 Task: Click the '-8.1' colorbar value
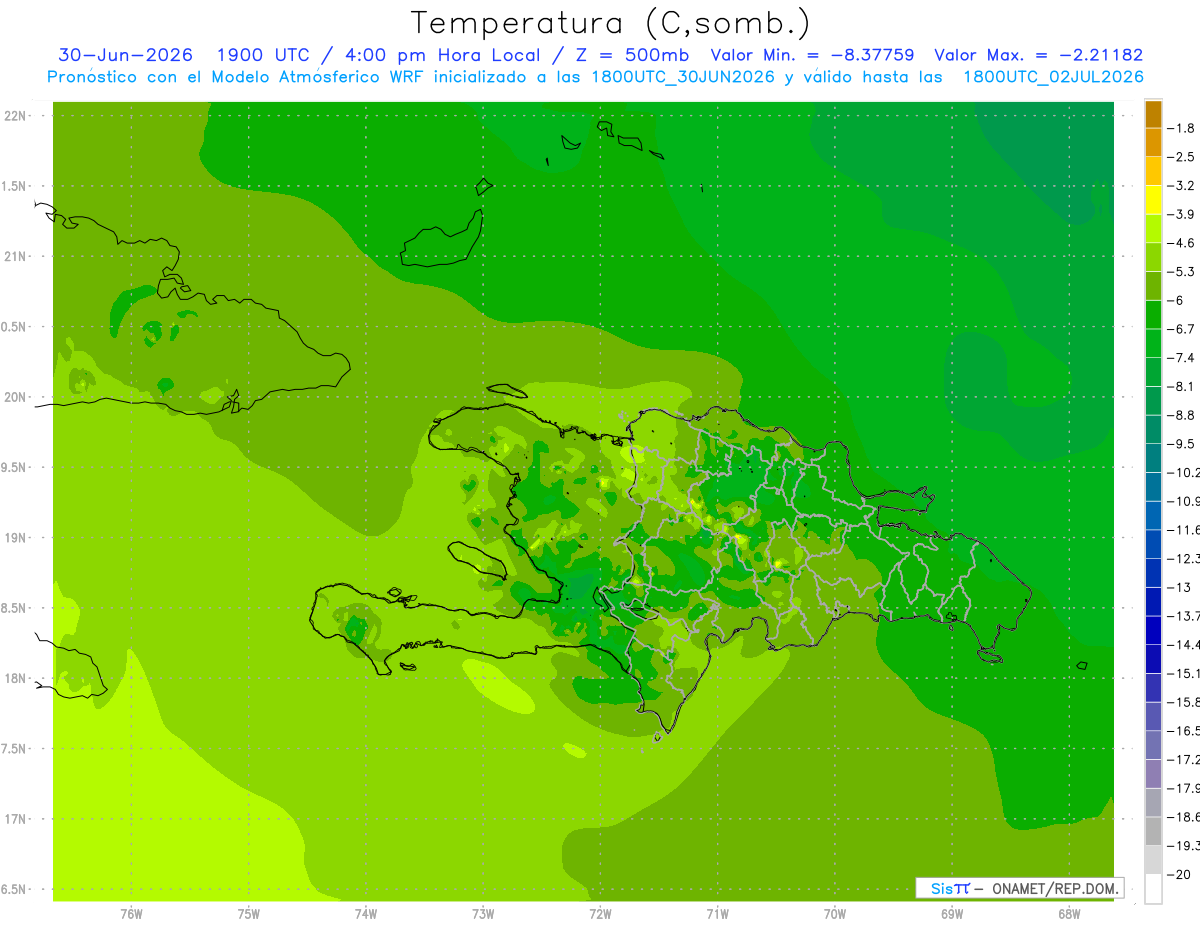1181,386
